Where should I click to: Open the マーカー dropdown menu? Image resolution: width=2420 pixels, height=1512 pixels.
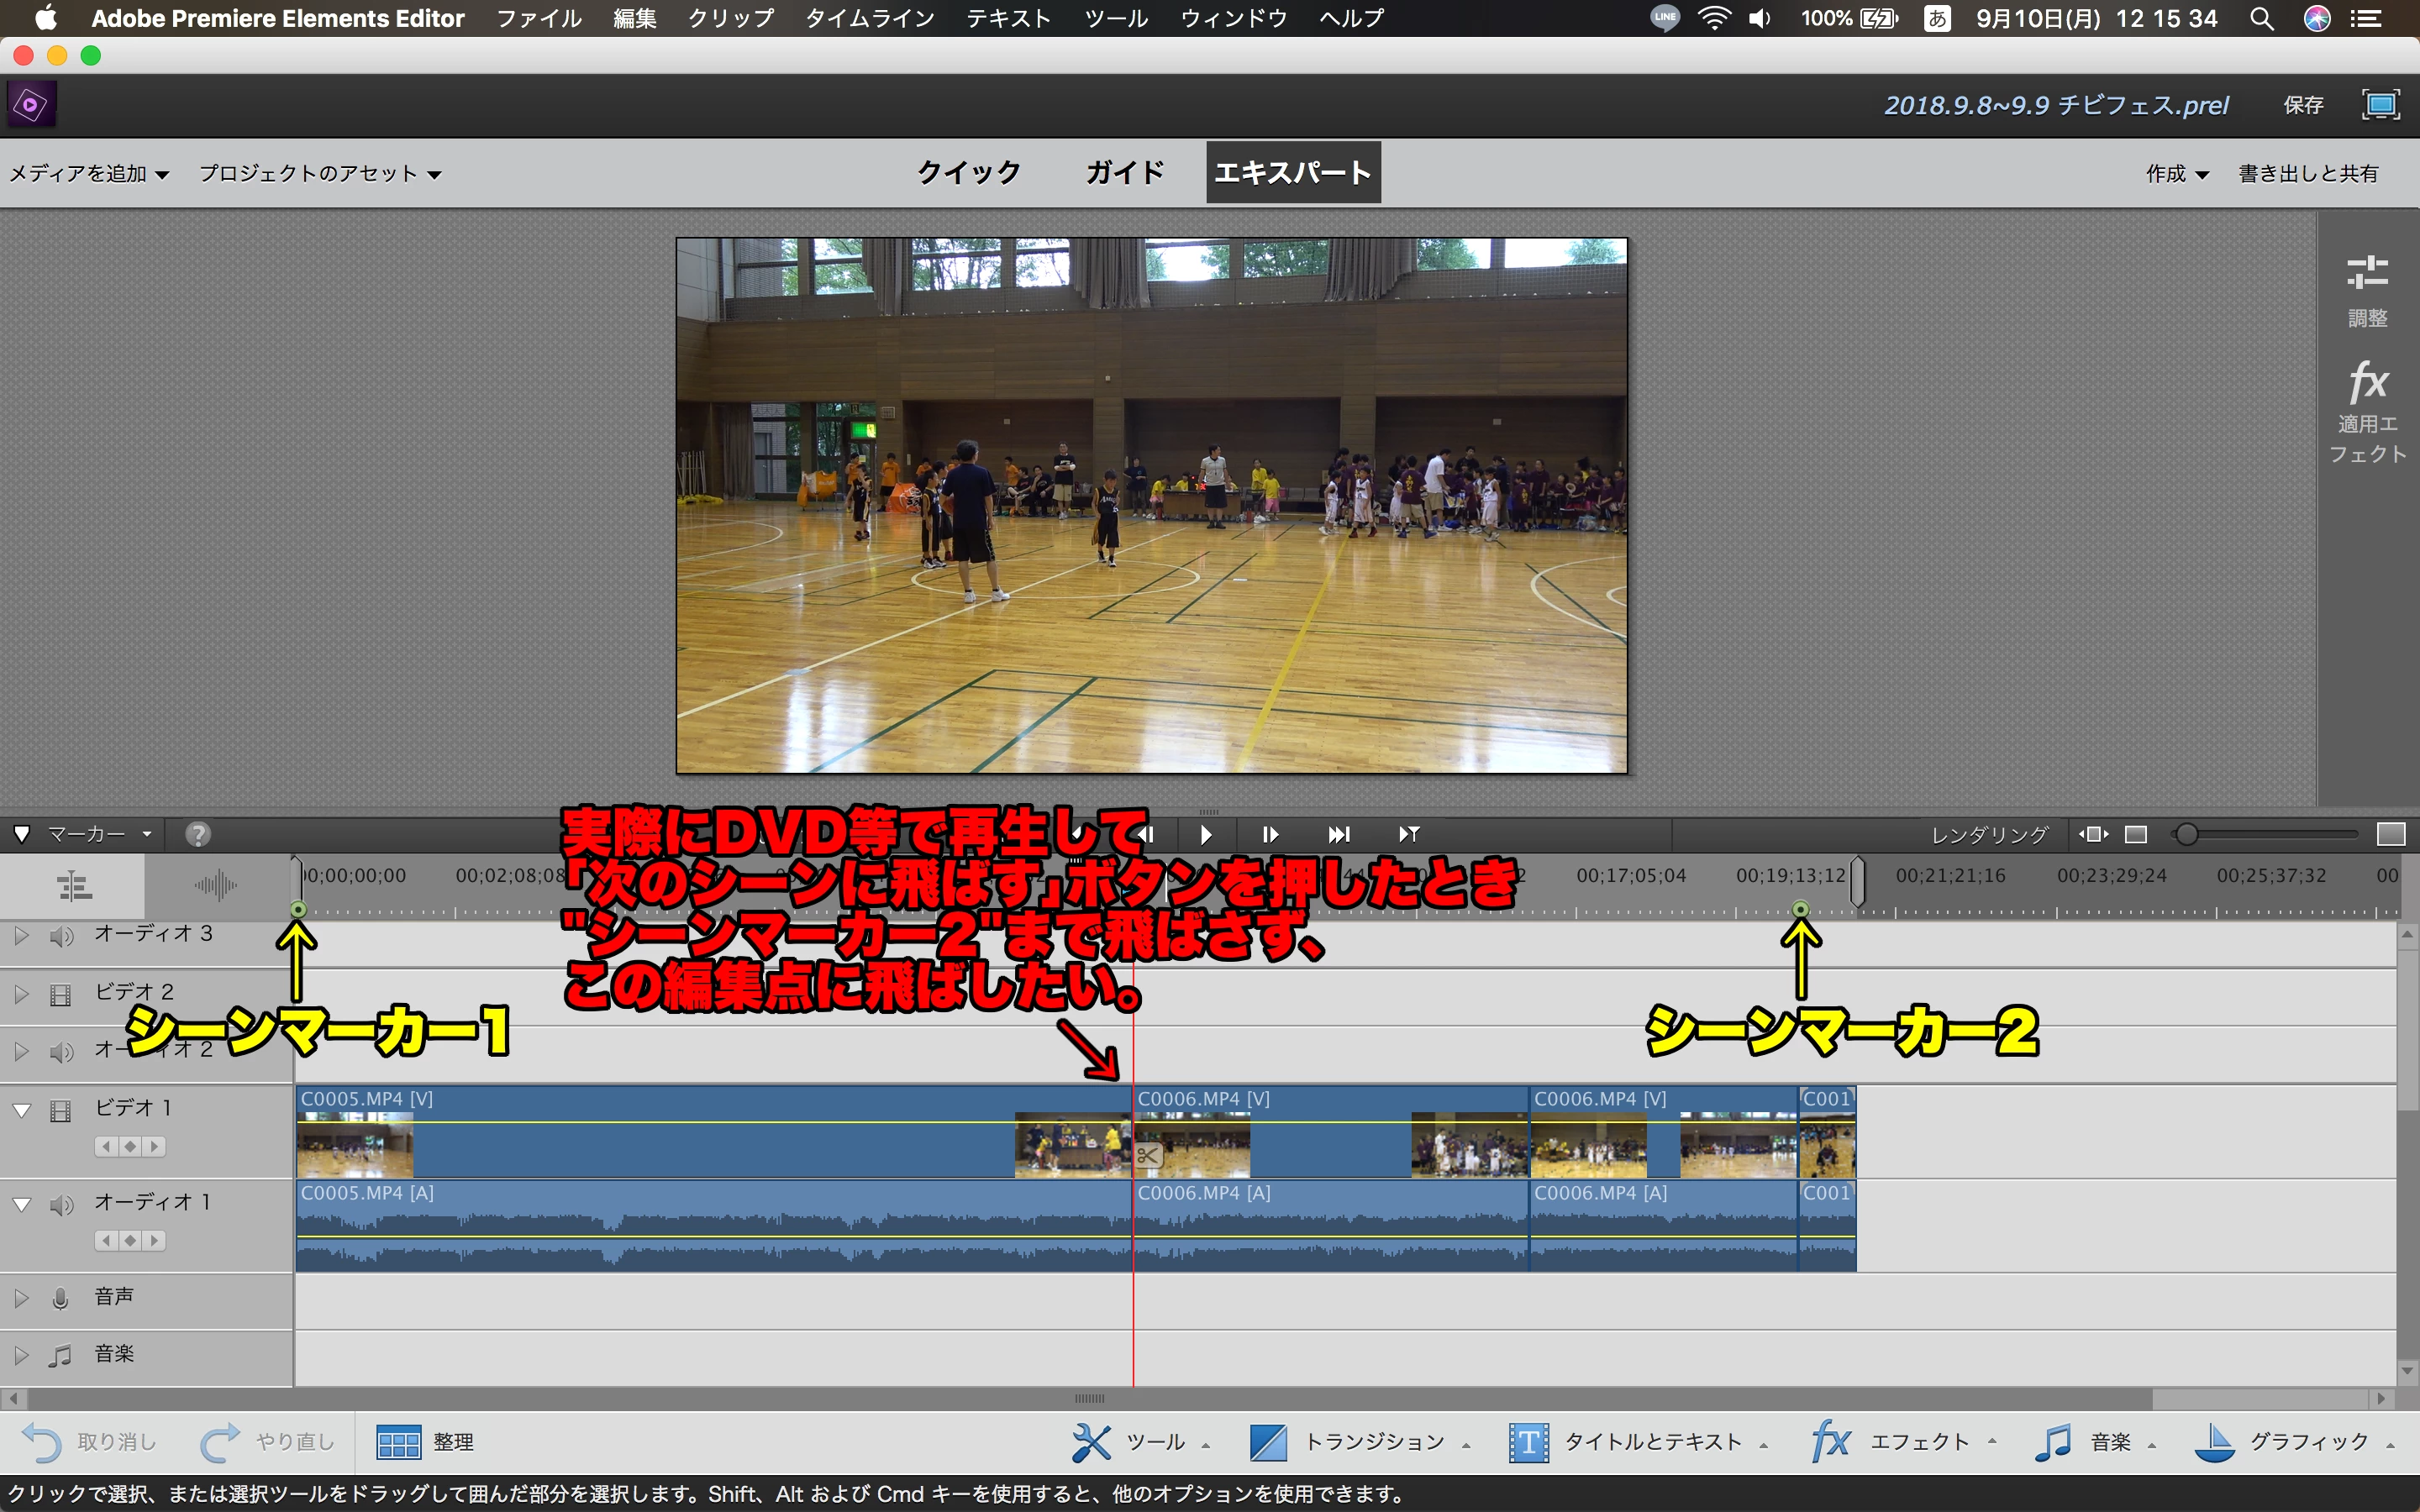(x=98, y=833)
